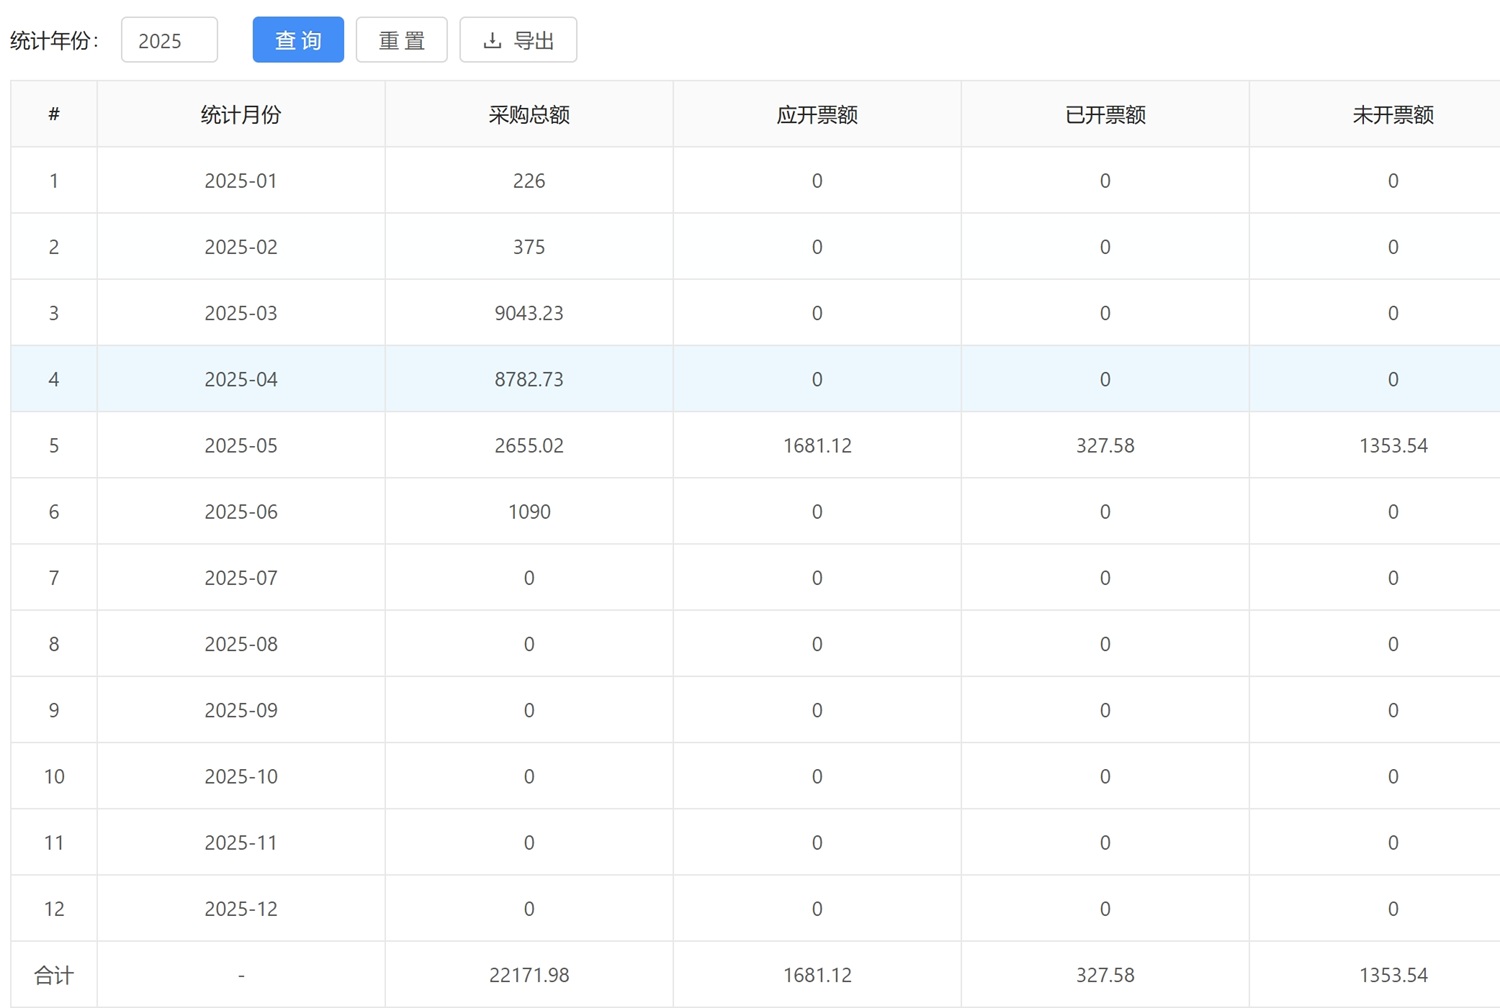Select the 2025-03 month cell

click(x=241, y=313)
